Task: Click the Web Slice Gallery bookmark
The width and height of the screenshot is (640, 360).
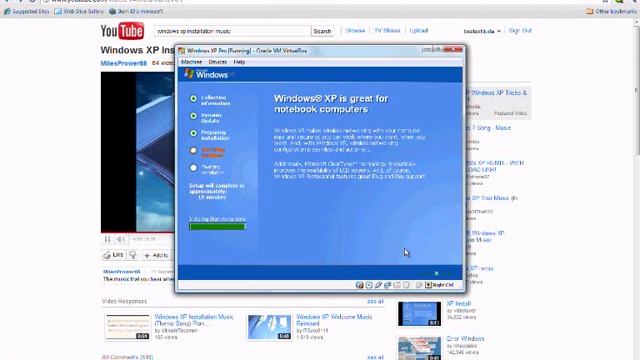Action: click(x=79, y=11)
